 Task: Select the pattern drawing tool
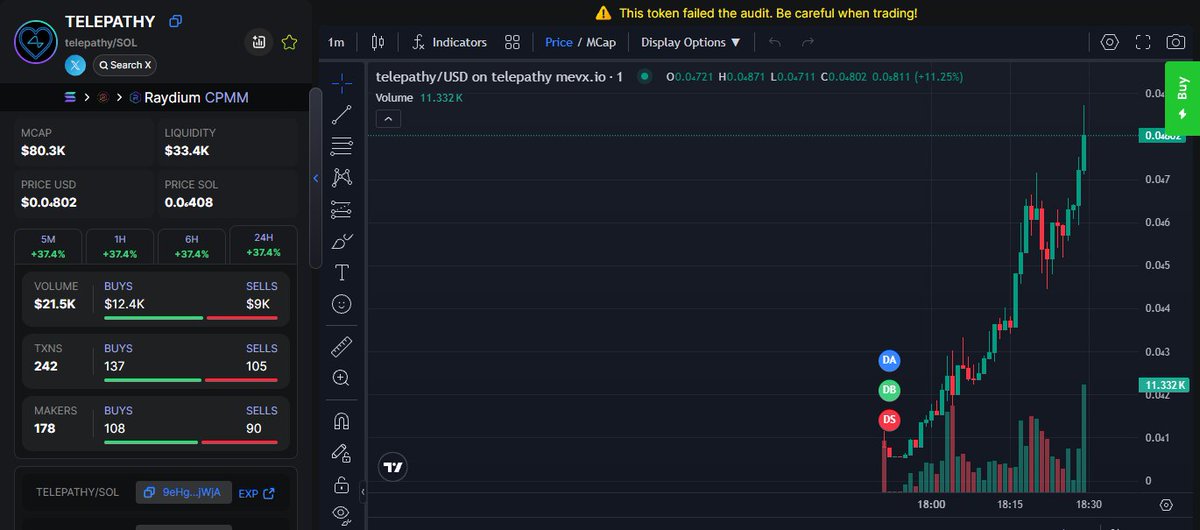pos(341,177)
